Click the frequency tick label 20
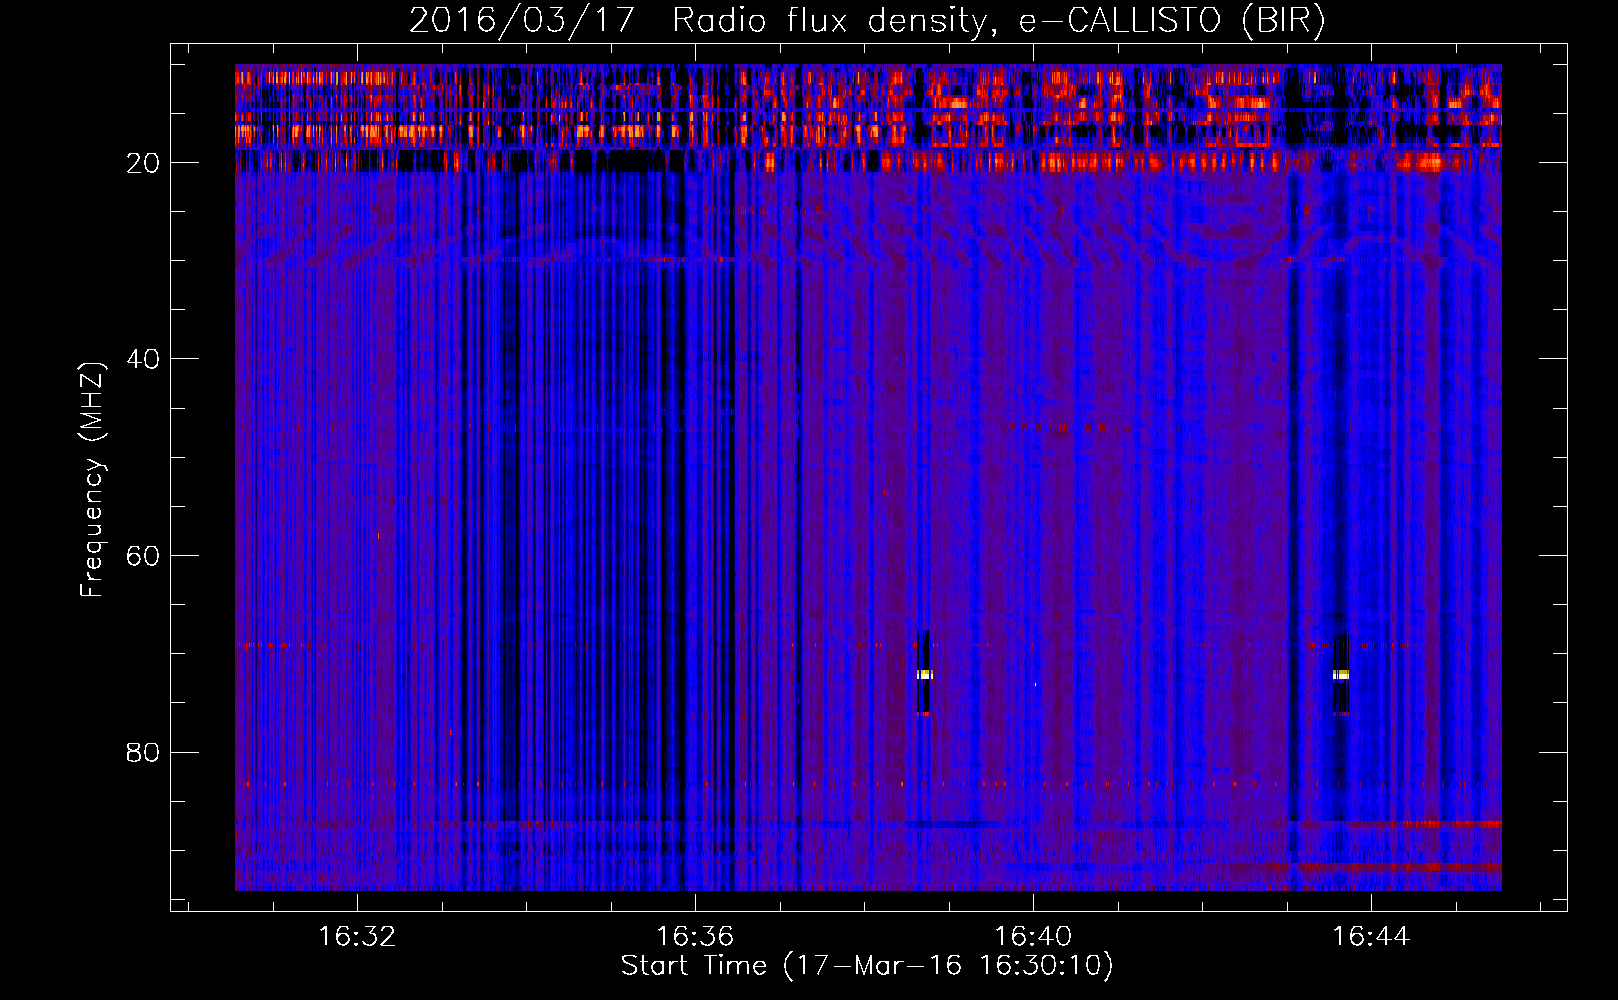Viewport: 1618px width, 1000px height. (x=143, y=163)
